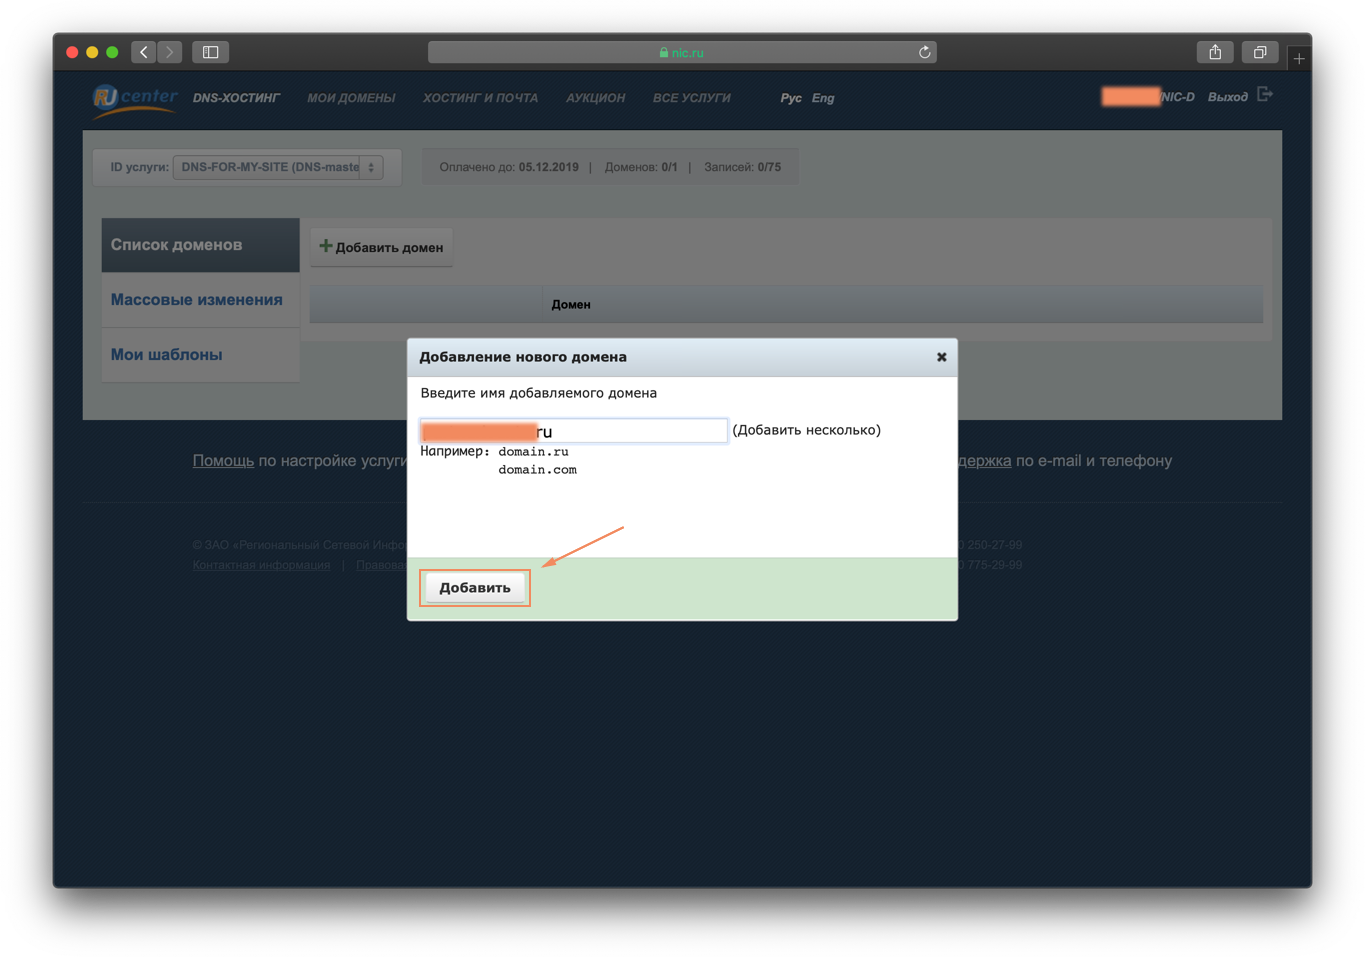The width and height of the screenshot is (1365, 957).
Task: Click the domain.com example text
Action: point(538,470)
